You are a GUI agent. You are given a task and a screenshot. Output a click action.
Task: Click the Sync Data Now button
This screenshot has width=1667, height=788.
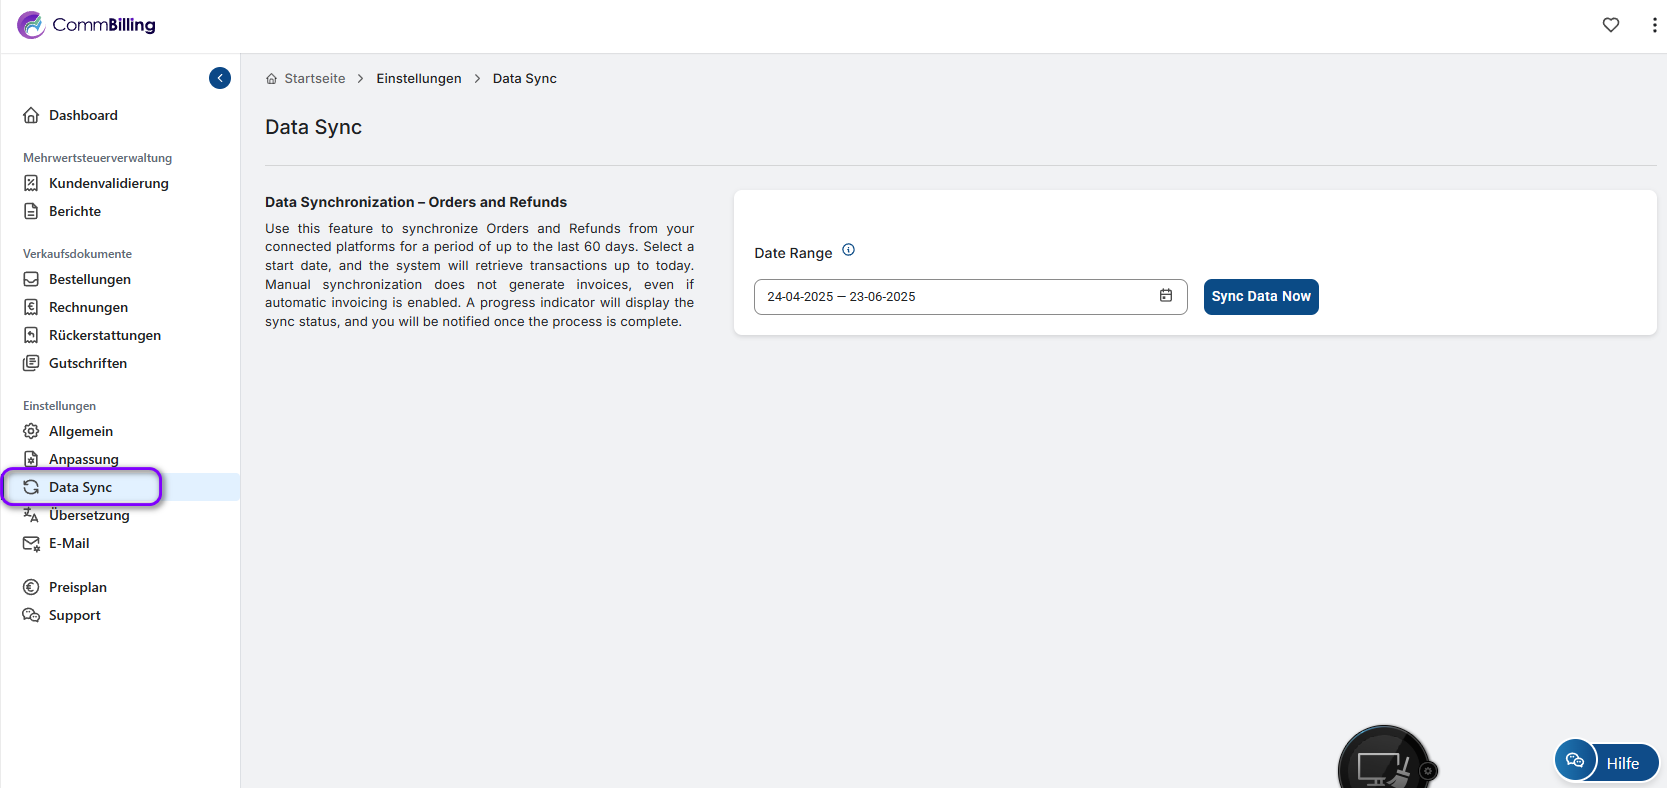pos(1260,297)
